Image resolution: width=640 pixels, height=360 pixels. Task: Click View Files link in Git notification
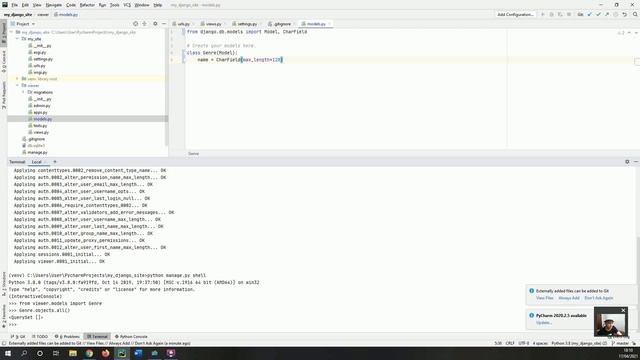(x=544, y=298)
